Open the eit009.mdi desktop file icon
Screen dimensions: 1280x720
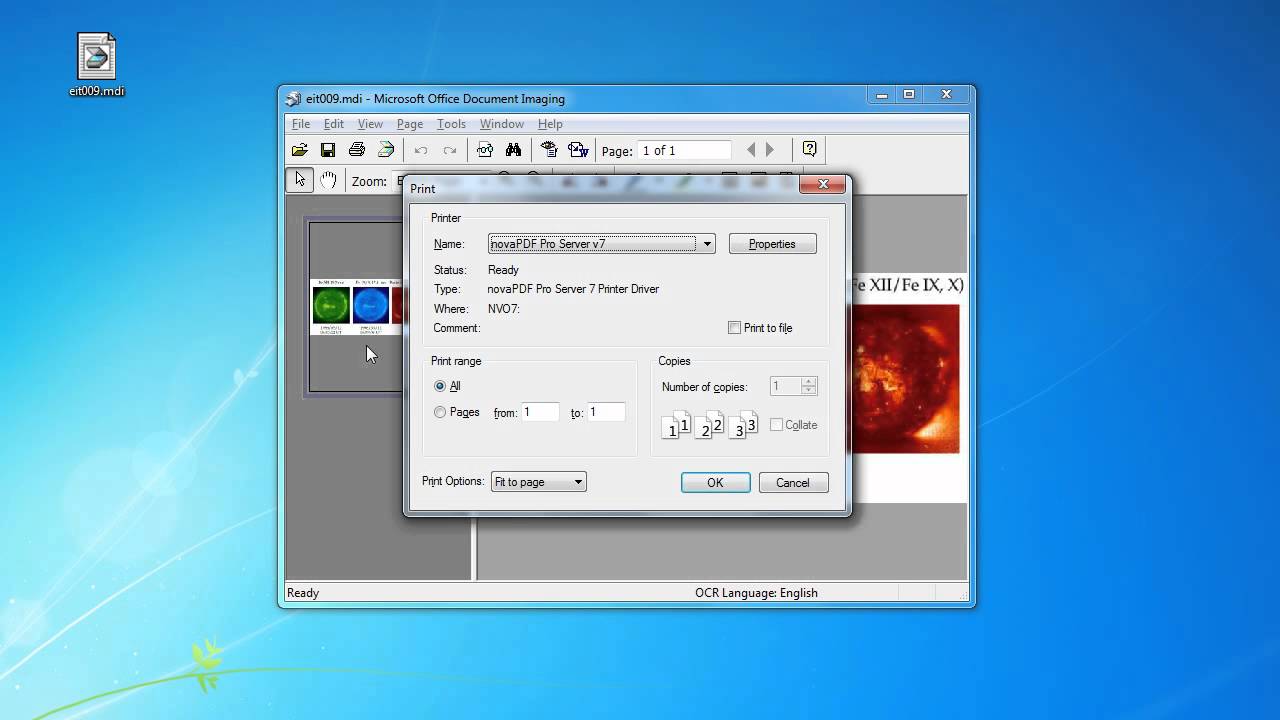[x=97, y=64]
